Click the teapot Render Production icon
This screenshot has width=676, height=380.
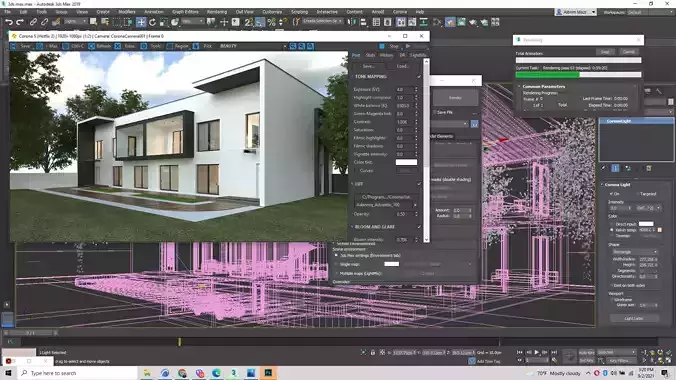[x=473, y=22]
